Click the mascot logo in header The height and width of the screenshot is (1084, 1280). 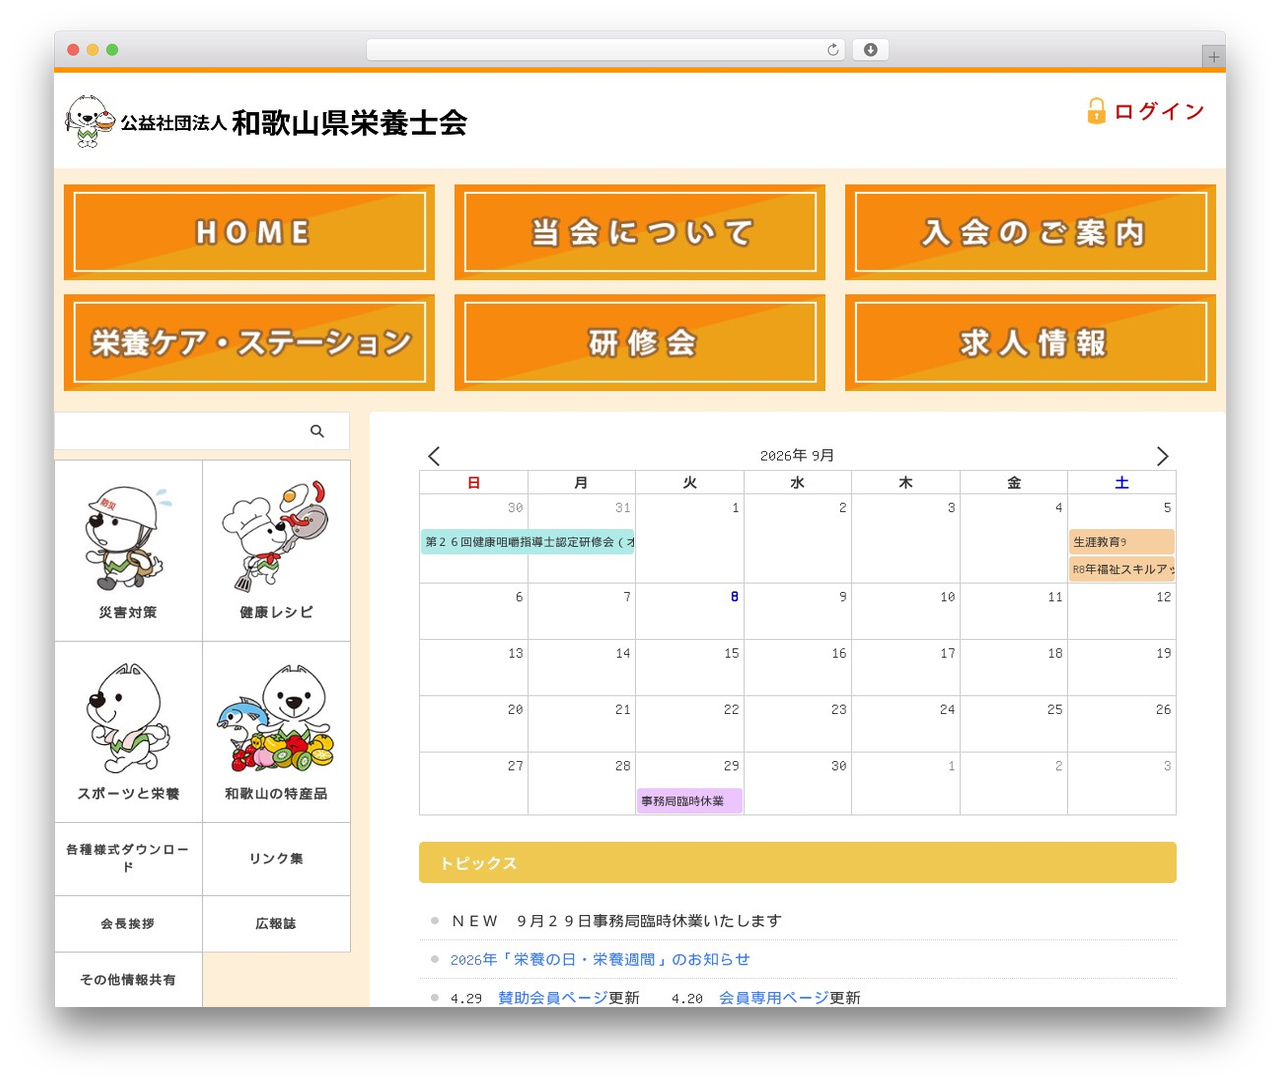90,122
